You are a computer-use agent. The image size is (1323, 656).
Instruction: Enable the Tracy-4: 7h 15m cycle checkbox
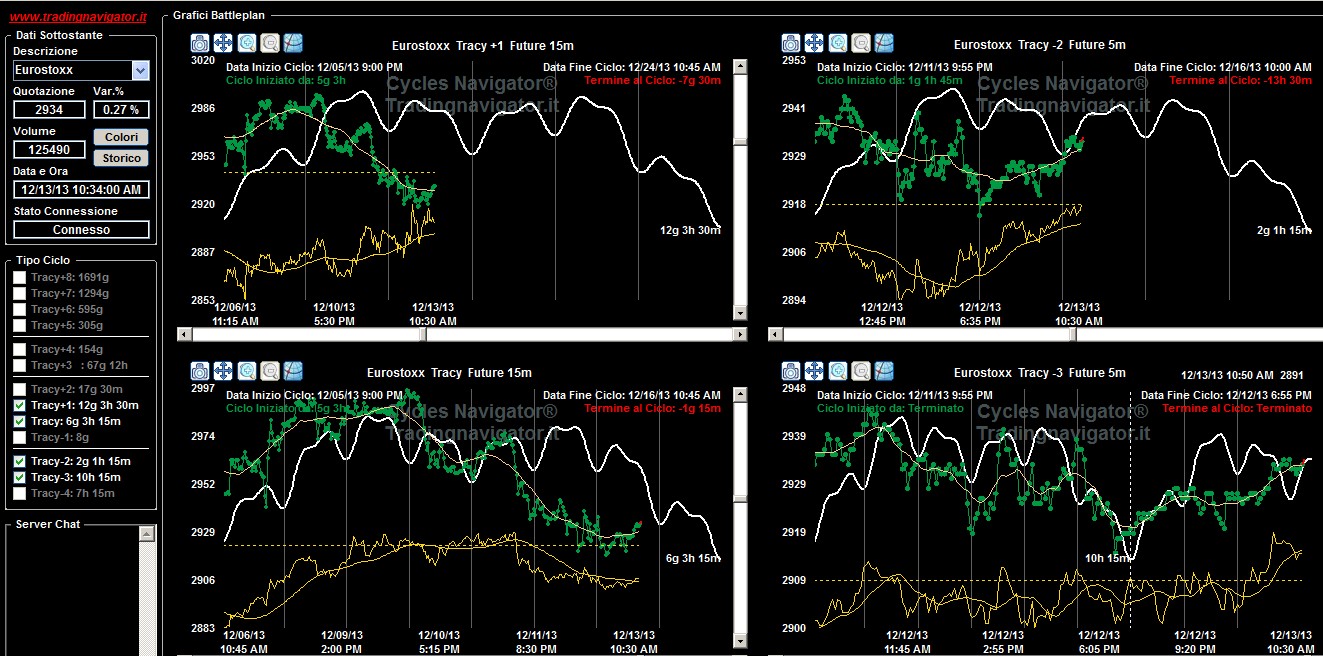[x=19, y=493]
